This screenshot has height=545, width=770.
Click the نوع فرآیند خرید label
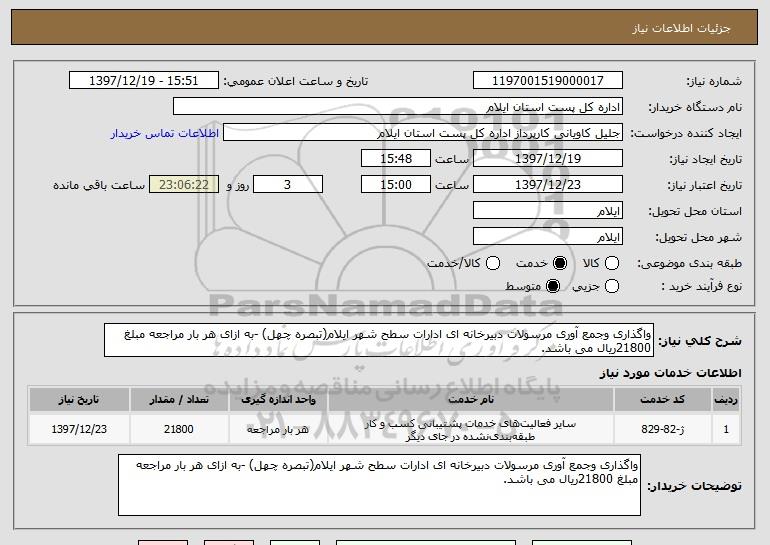click(x=701, y=286)
